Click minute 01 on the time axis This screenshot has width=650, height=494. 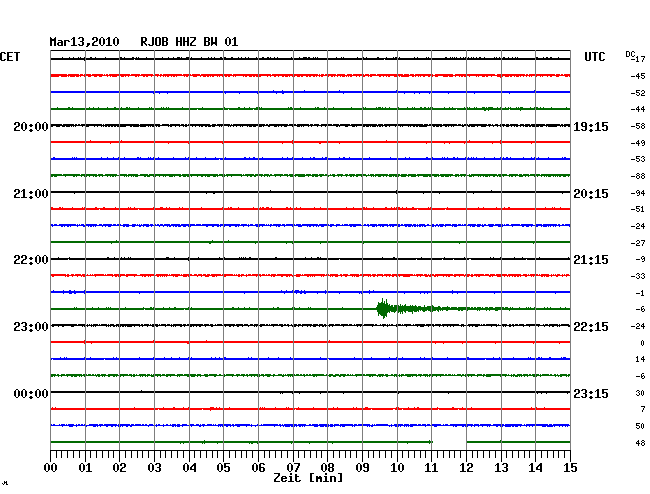click(x=85, y=467)
